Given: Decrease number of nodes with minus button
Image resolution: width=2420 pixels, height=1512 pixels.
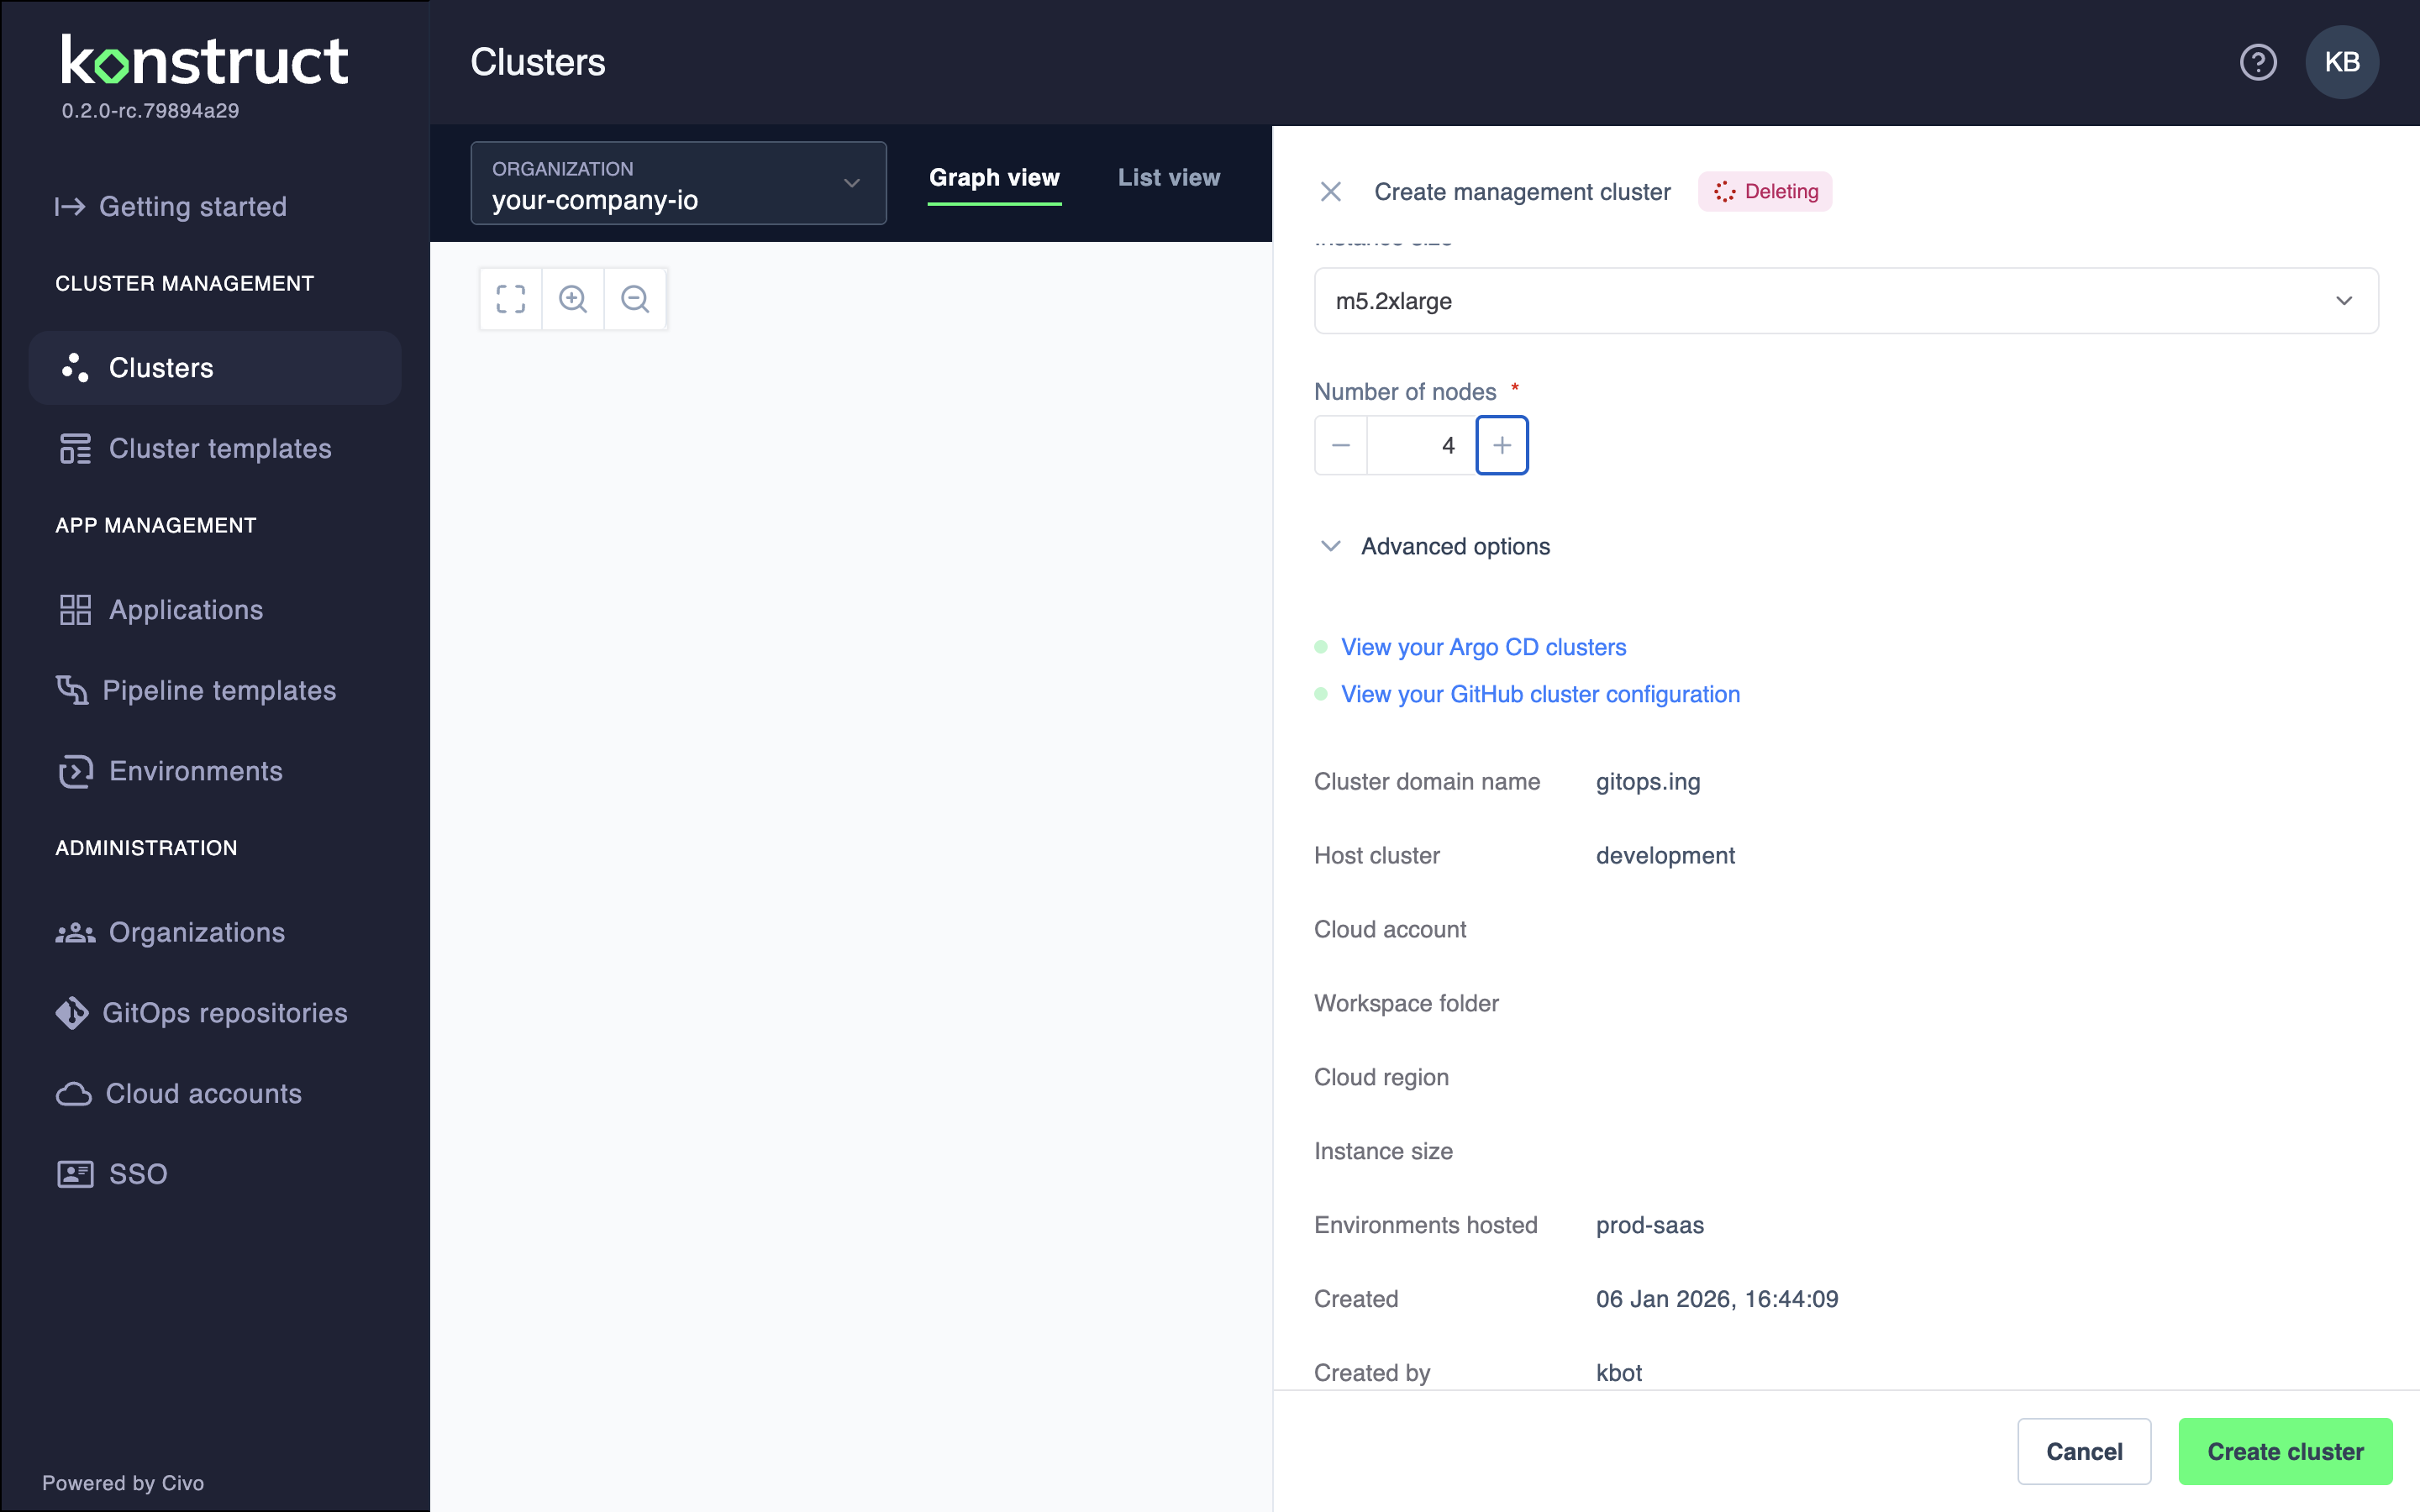Looking at the screenshot, I should [x=1340, y=444].
